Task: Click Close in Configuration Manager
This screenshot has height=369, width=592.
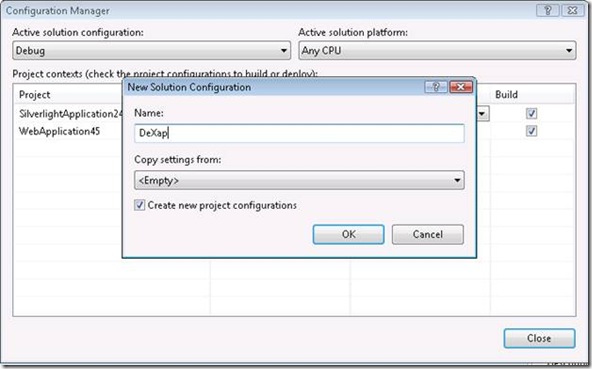Action: (x=539, y=338)
